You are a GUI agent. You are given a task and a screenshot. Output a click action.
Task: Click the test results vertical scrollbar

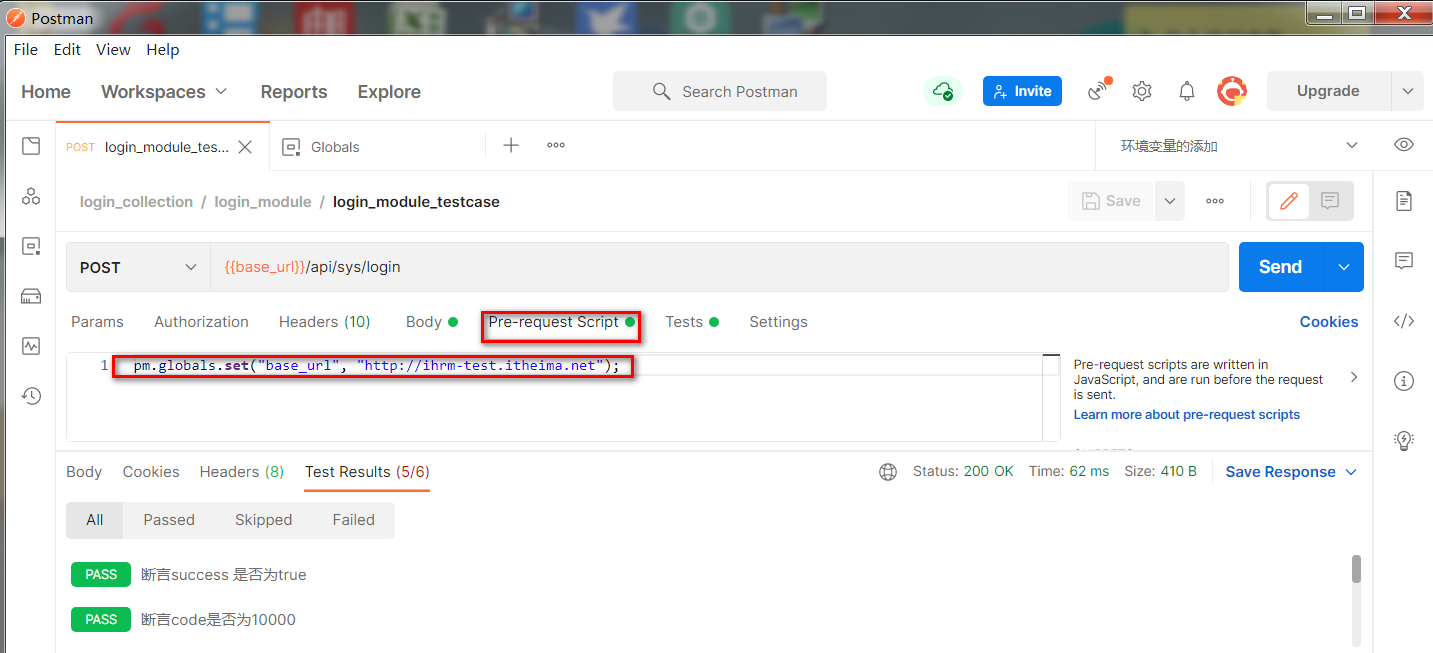pyautogui.click(x=1356, y=569)
